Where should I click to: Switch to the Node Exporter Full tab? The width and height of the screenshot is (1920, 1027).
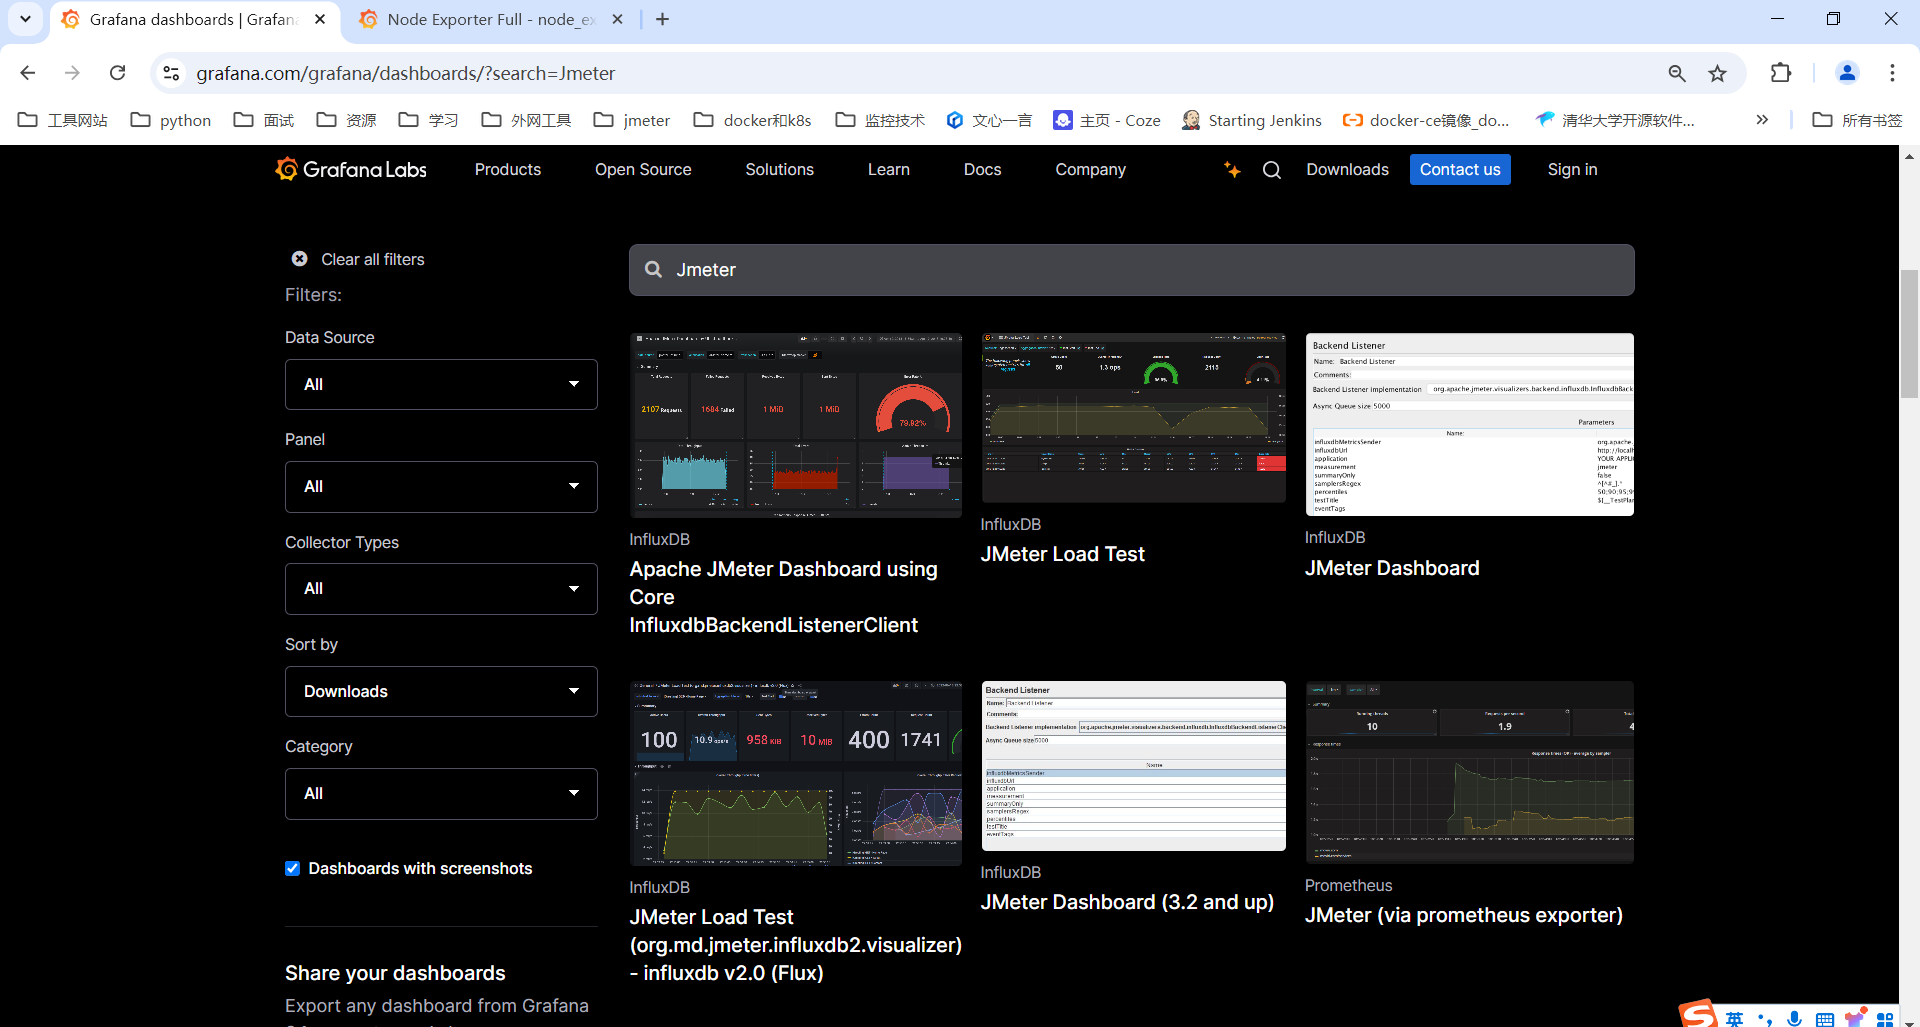point(490,19)
